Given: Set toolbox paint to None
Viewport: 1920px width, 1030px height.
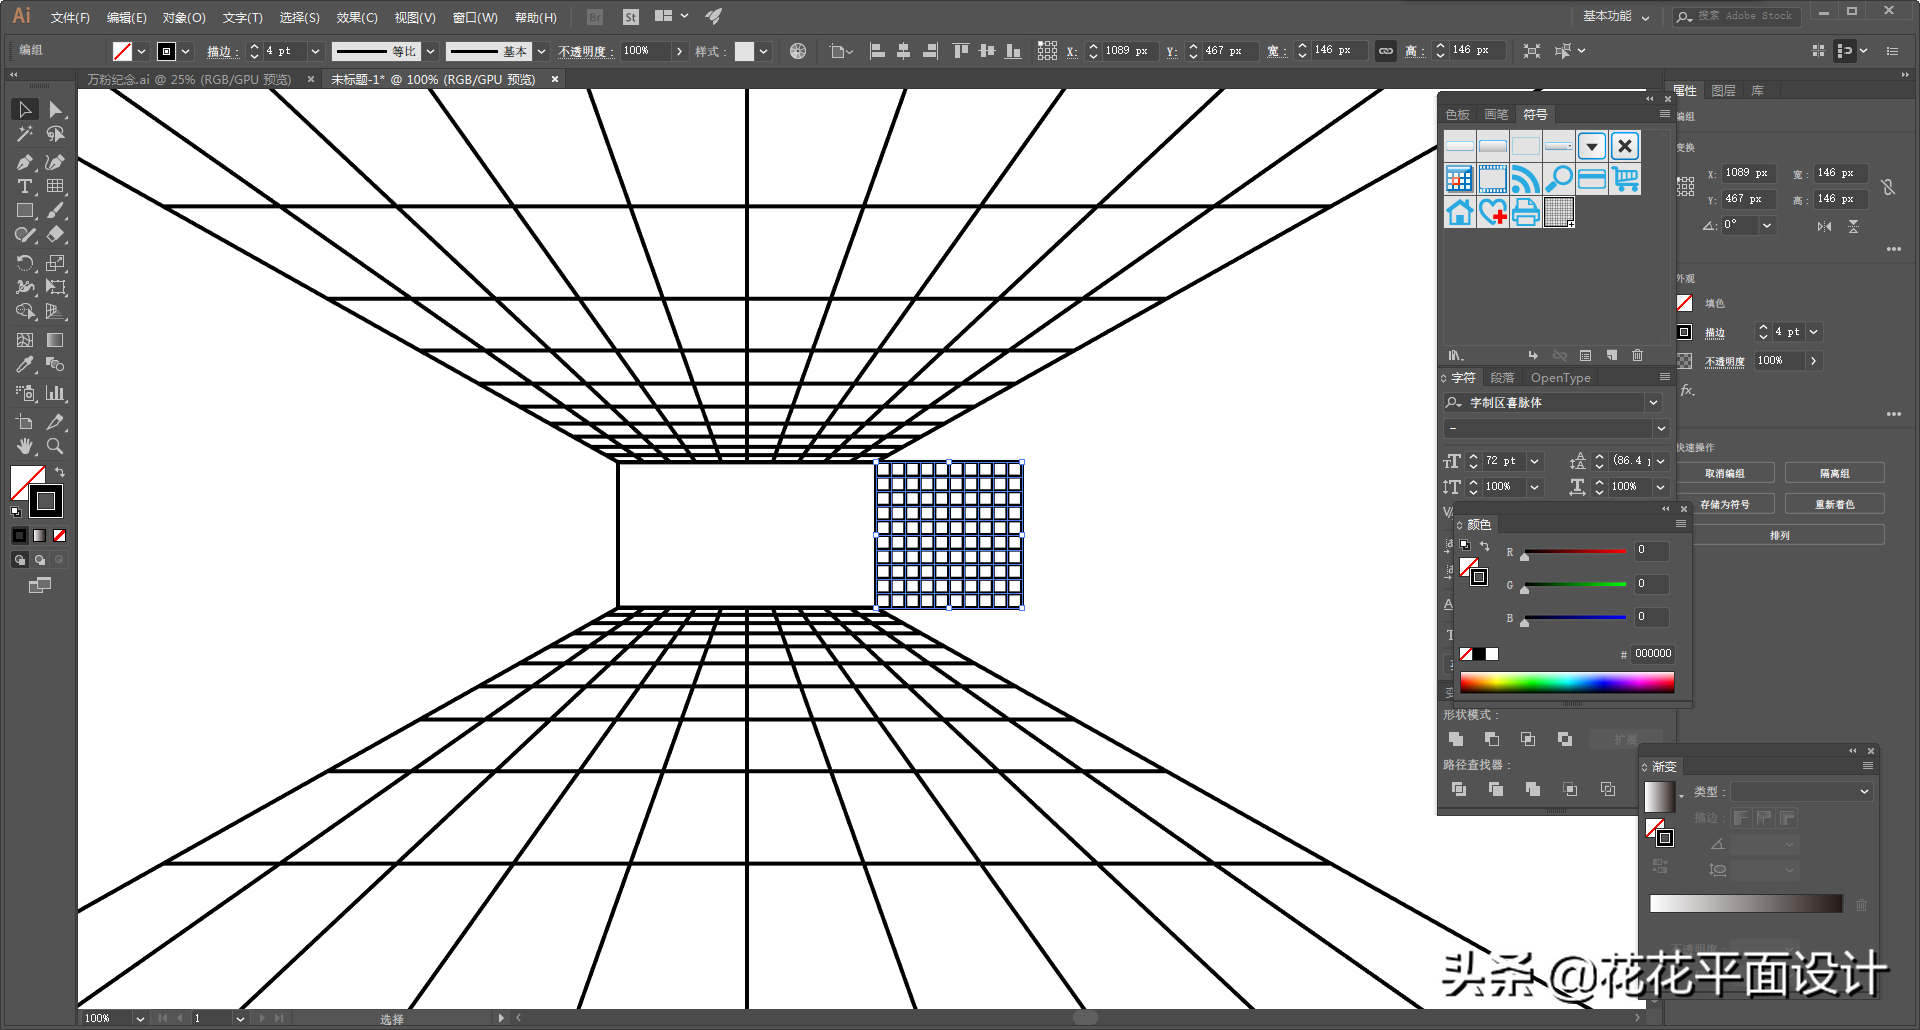Looking at the screenshot, I should coord(60,536).
